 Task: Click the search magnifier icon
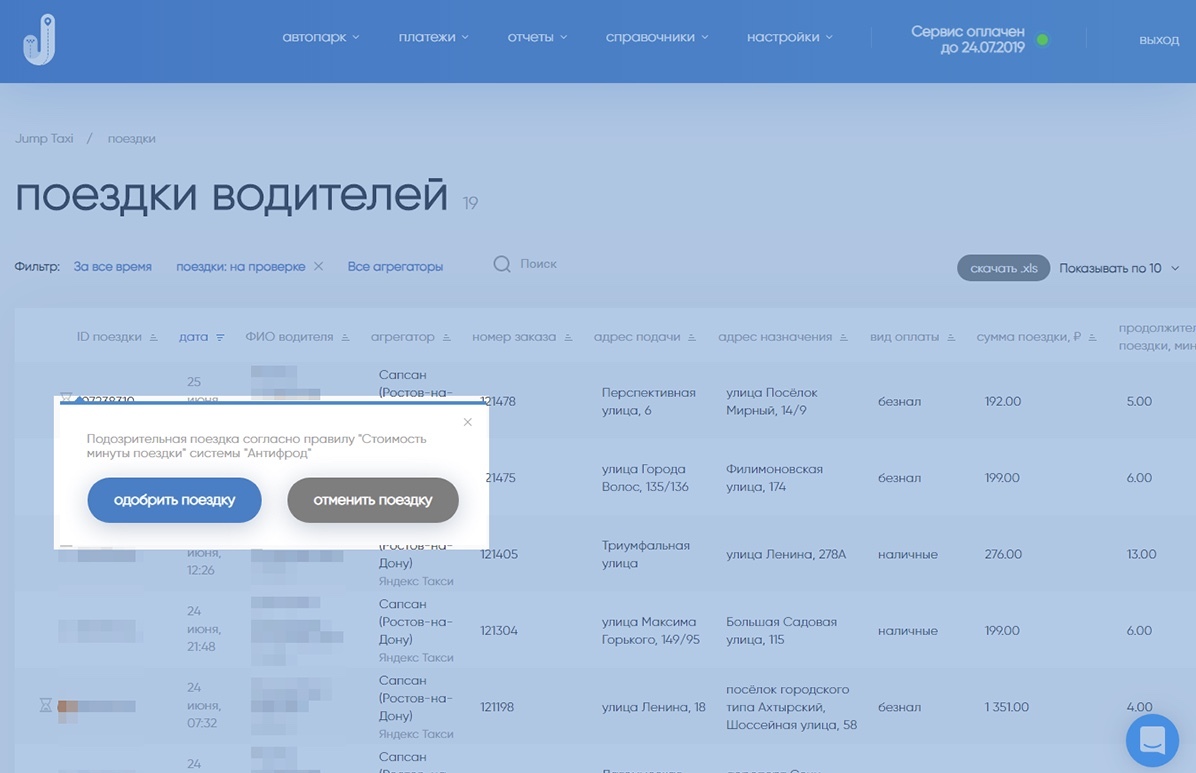click(502, 264)
